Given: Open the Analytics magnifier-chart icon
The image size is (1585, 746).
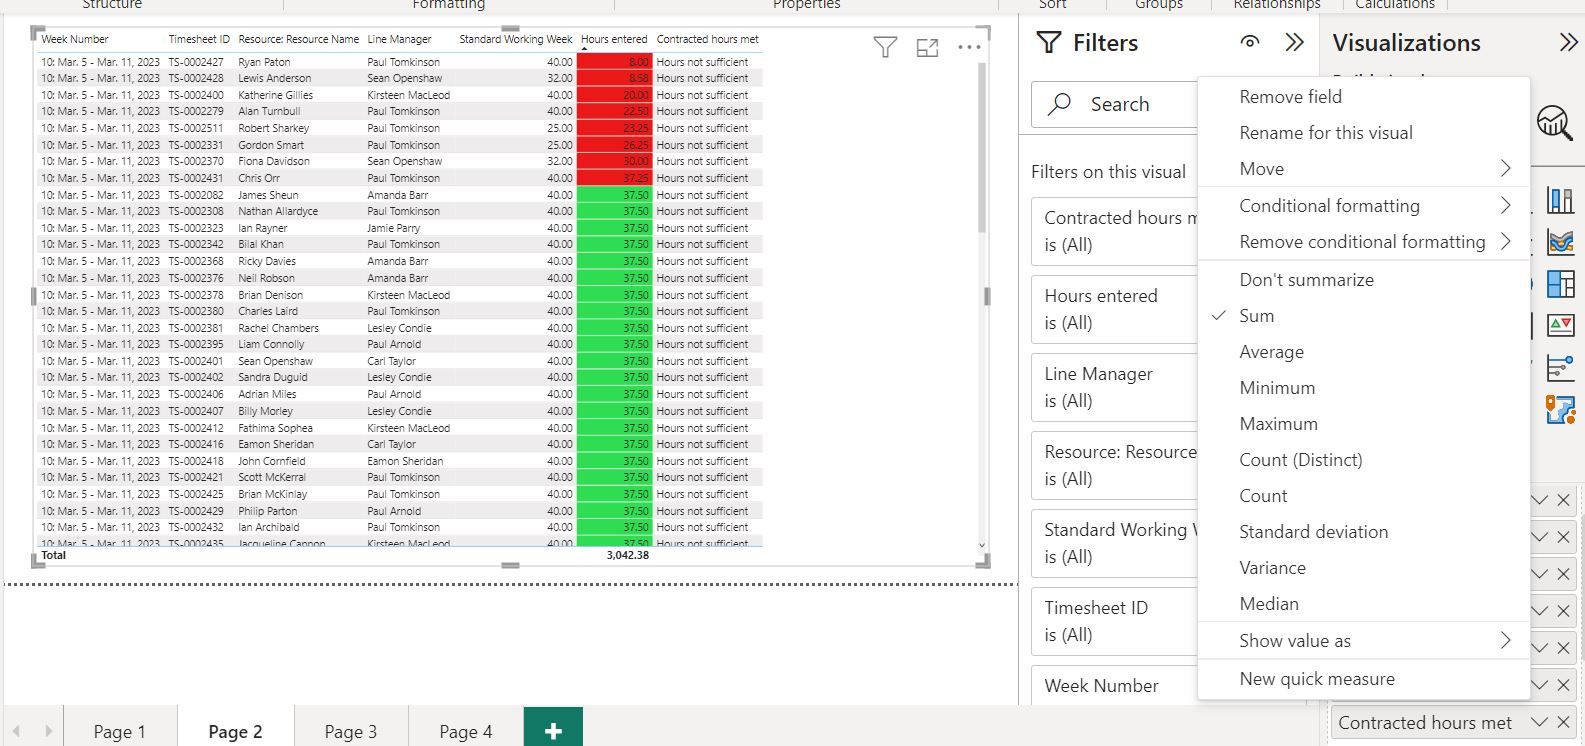Looking at the screenshot, I should [1555, 123].
